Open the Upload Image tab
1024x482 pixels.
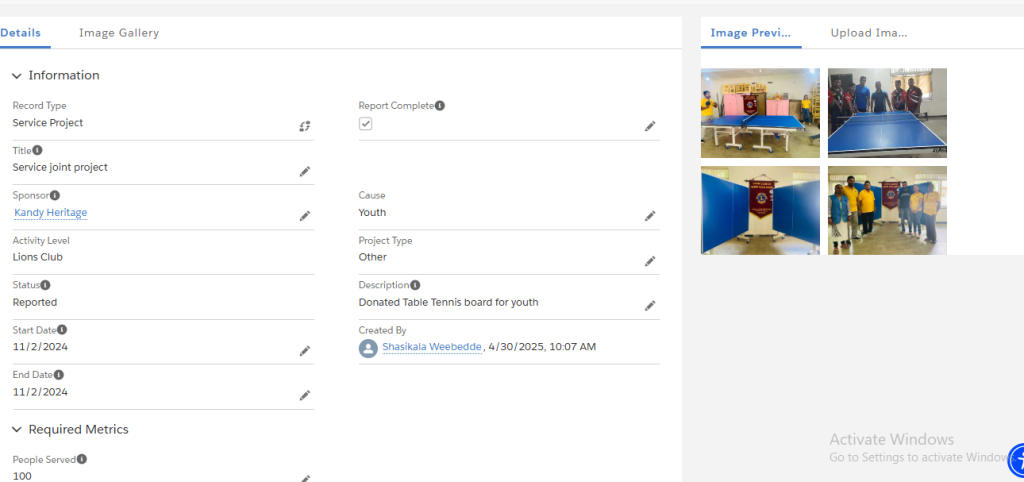(x=869, y=33)
